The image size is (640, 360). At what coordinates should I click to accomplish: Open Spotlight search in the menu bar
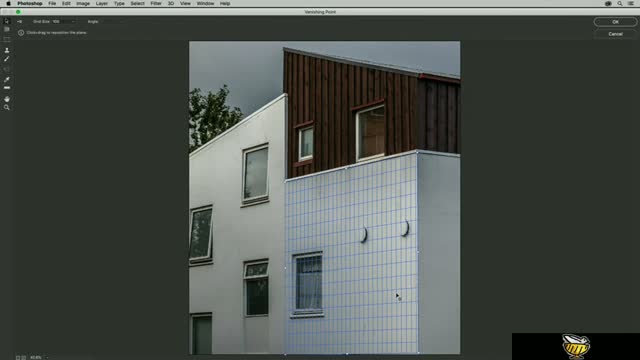[620, 3]
